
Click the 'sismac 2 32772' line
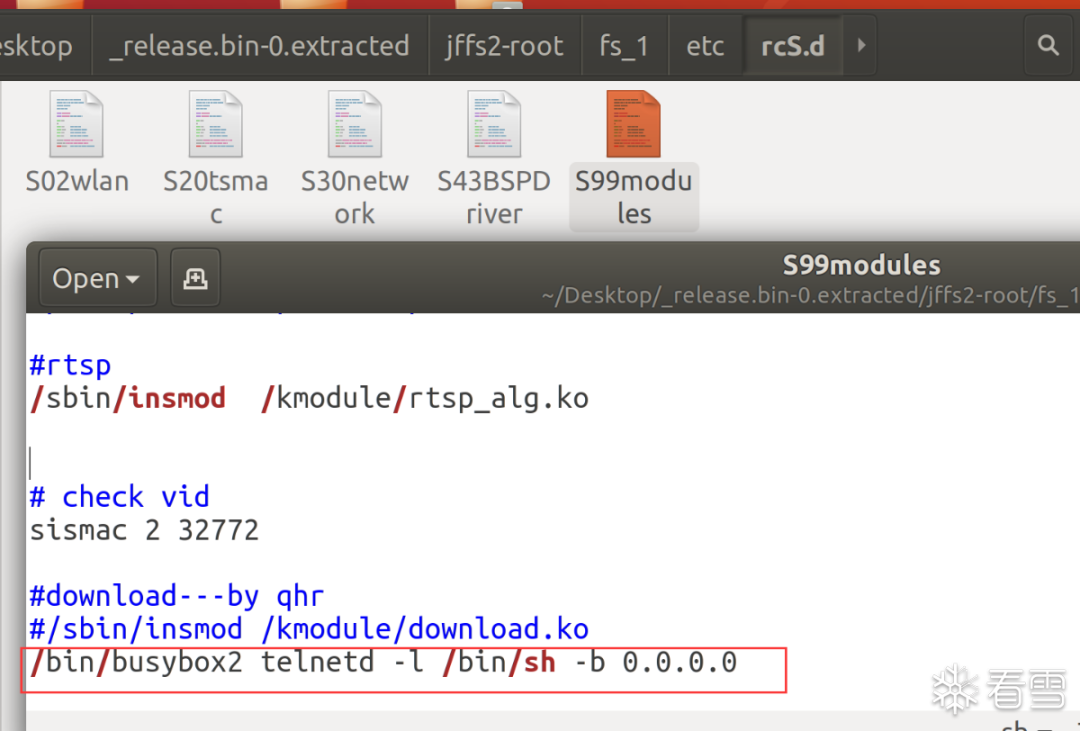(x=144, y=530)
